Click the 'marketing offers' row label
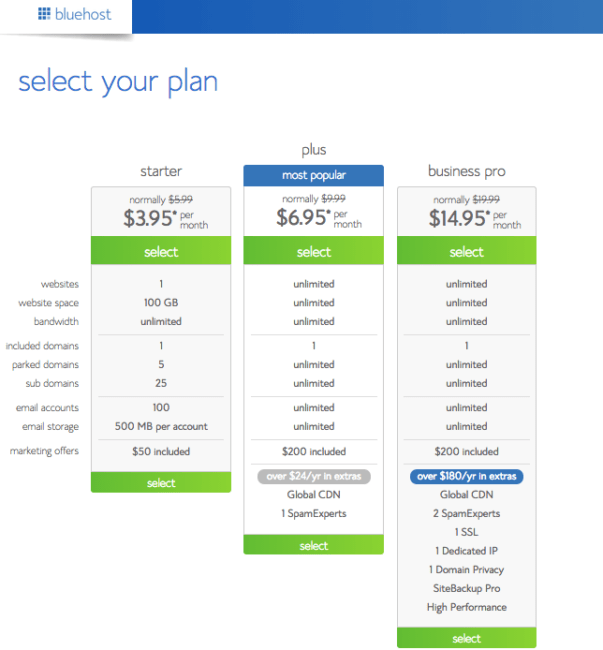Viewport: 603px width, 650px height. coord(44,451)
